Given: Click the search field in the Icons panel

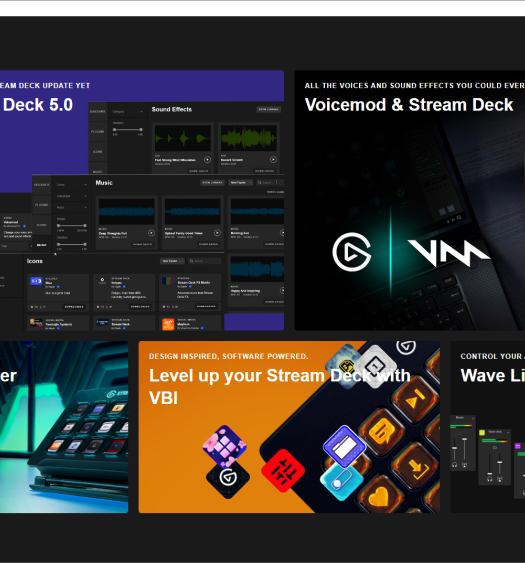Looking at the screenshot, I should [205, 261].
